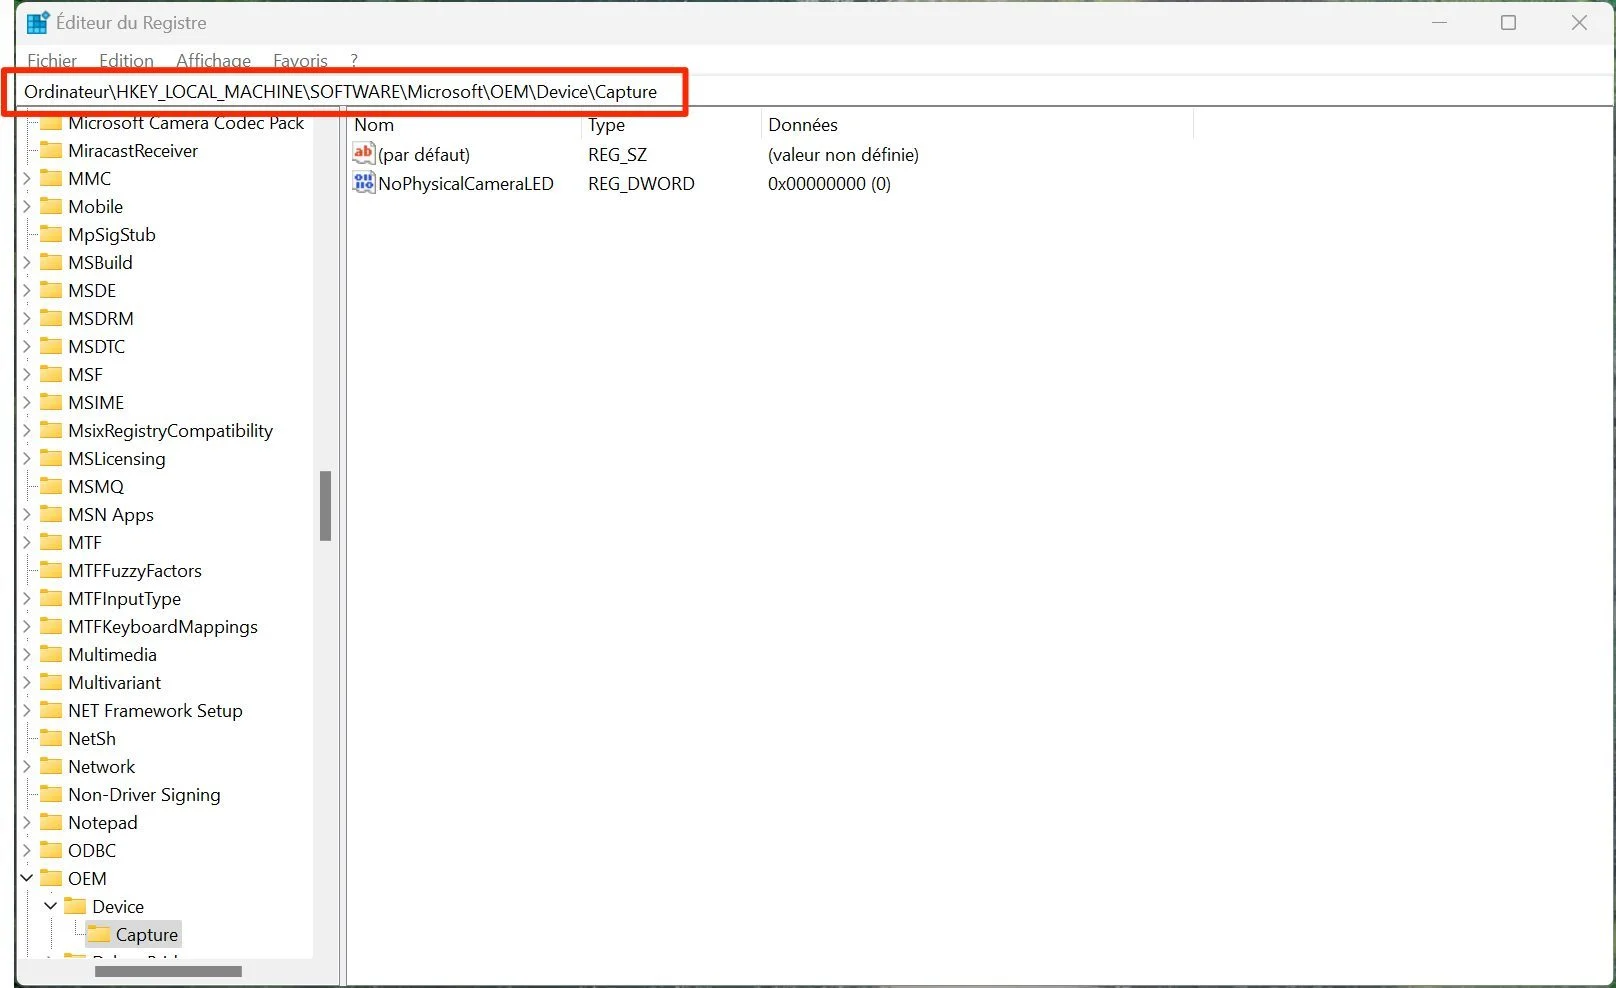Select the MSMQ folder icon
The image size is (1616, 988).
(51, 486)
